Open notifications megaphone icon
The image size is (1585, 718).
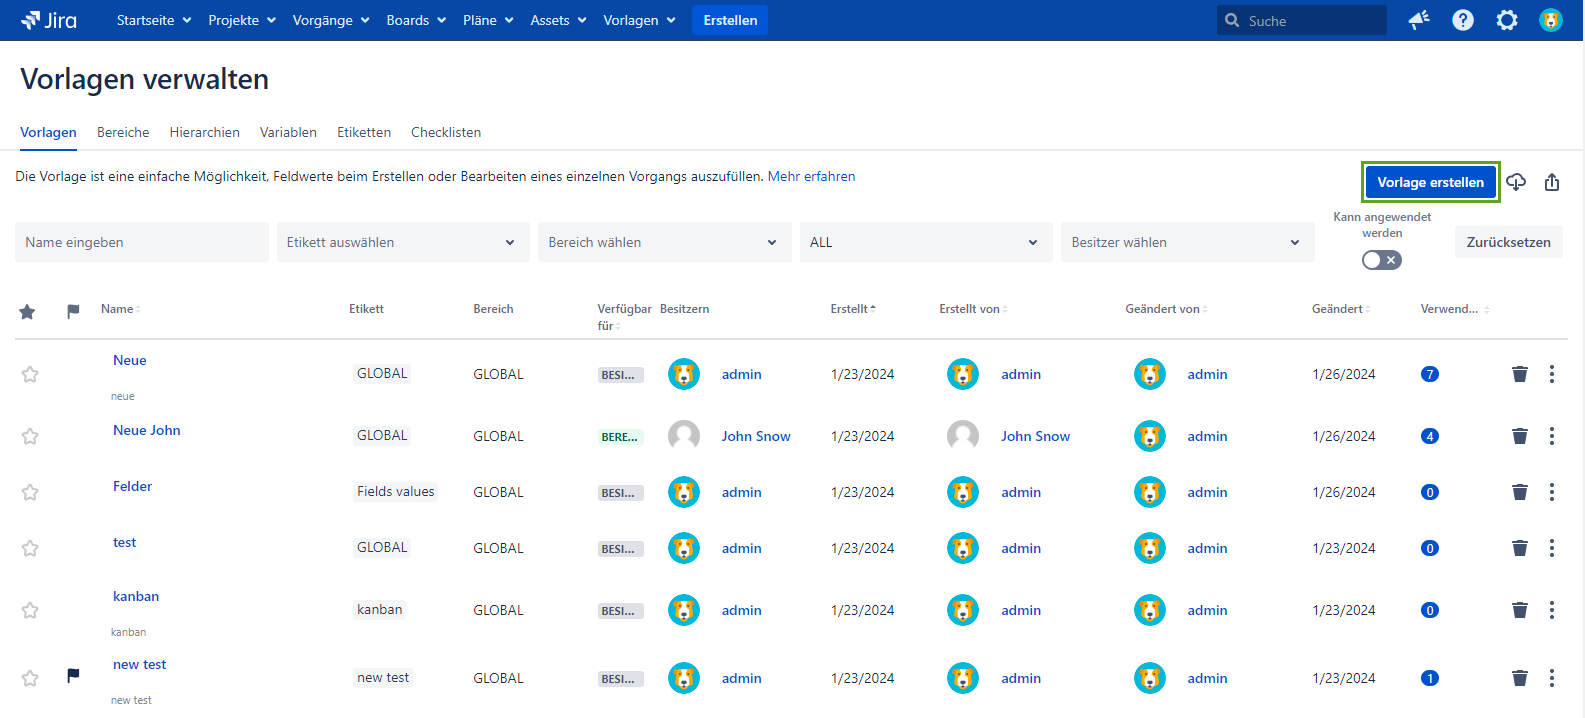[x=1418, y=20]
